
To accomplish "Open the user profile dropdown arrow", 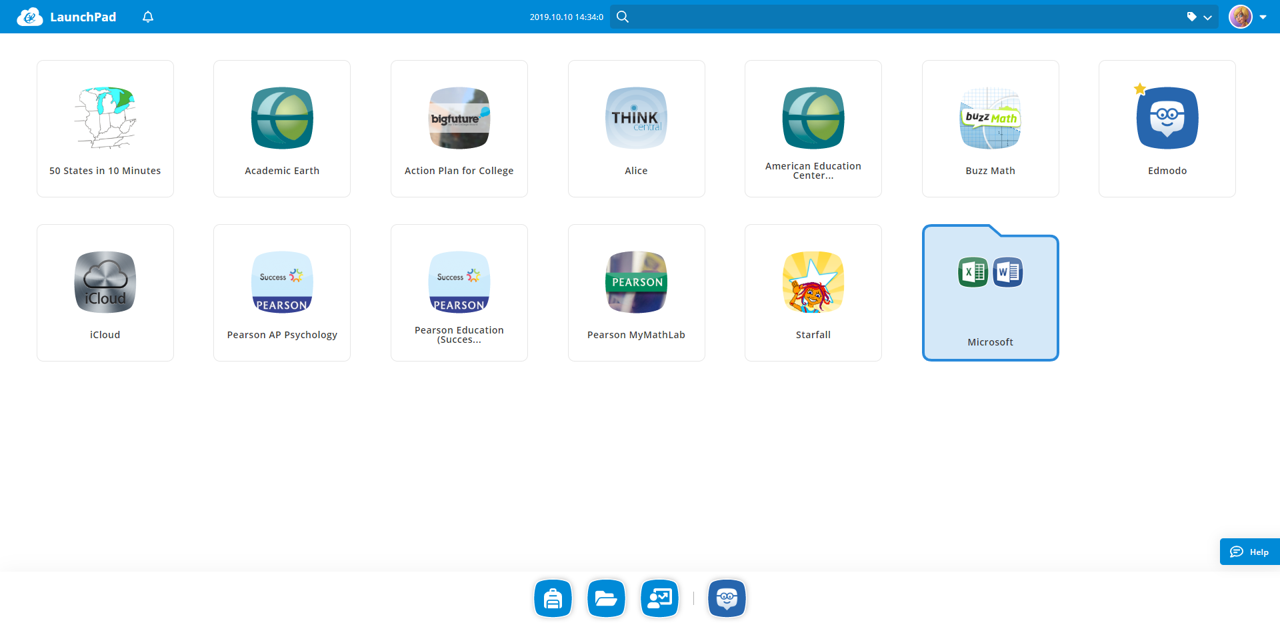I will pyautogui.click(x=1263, y=17).
